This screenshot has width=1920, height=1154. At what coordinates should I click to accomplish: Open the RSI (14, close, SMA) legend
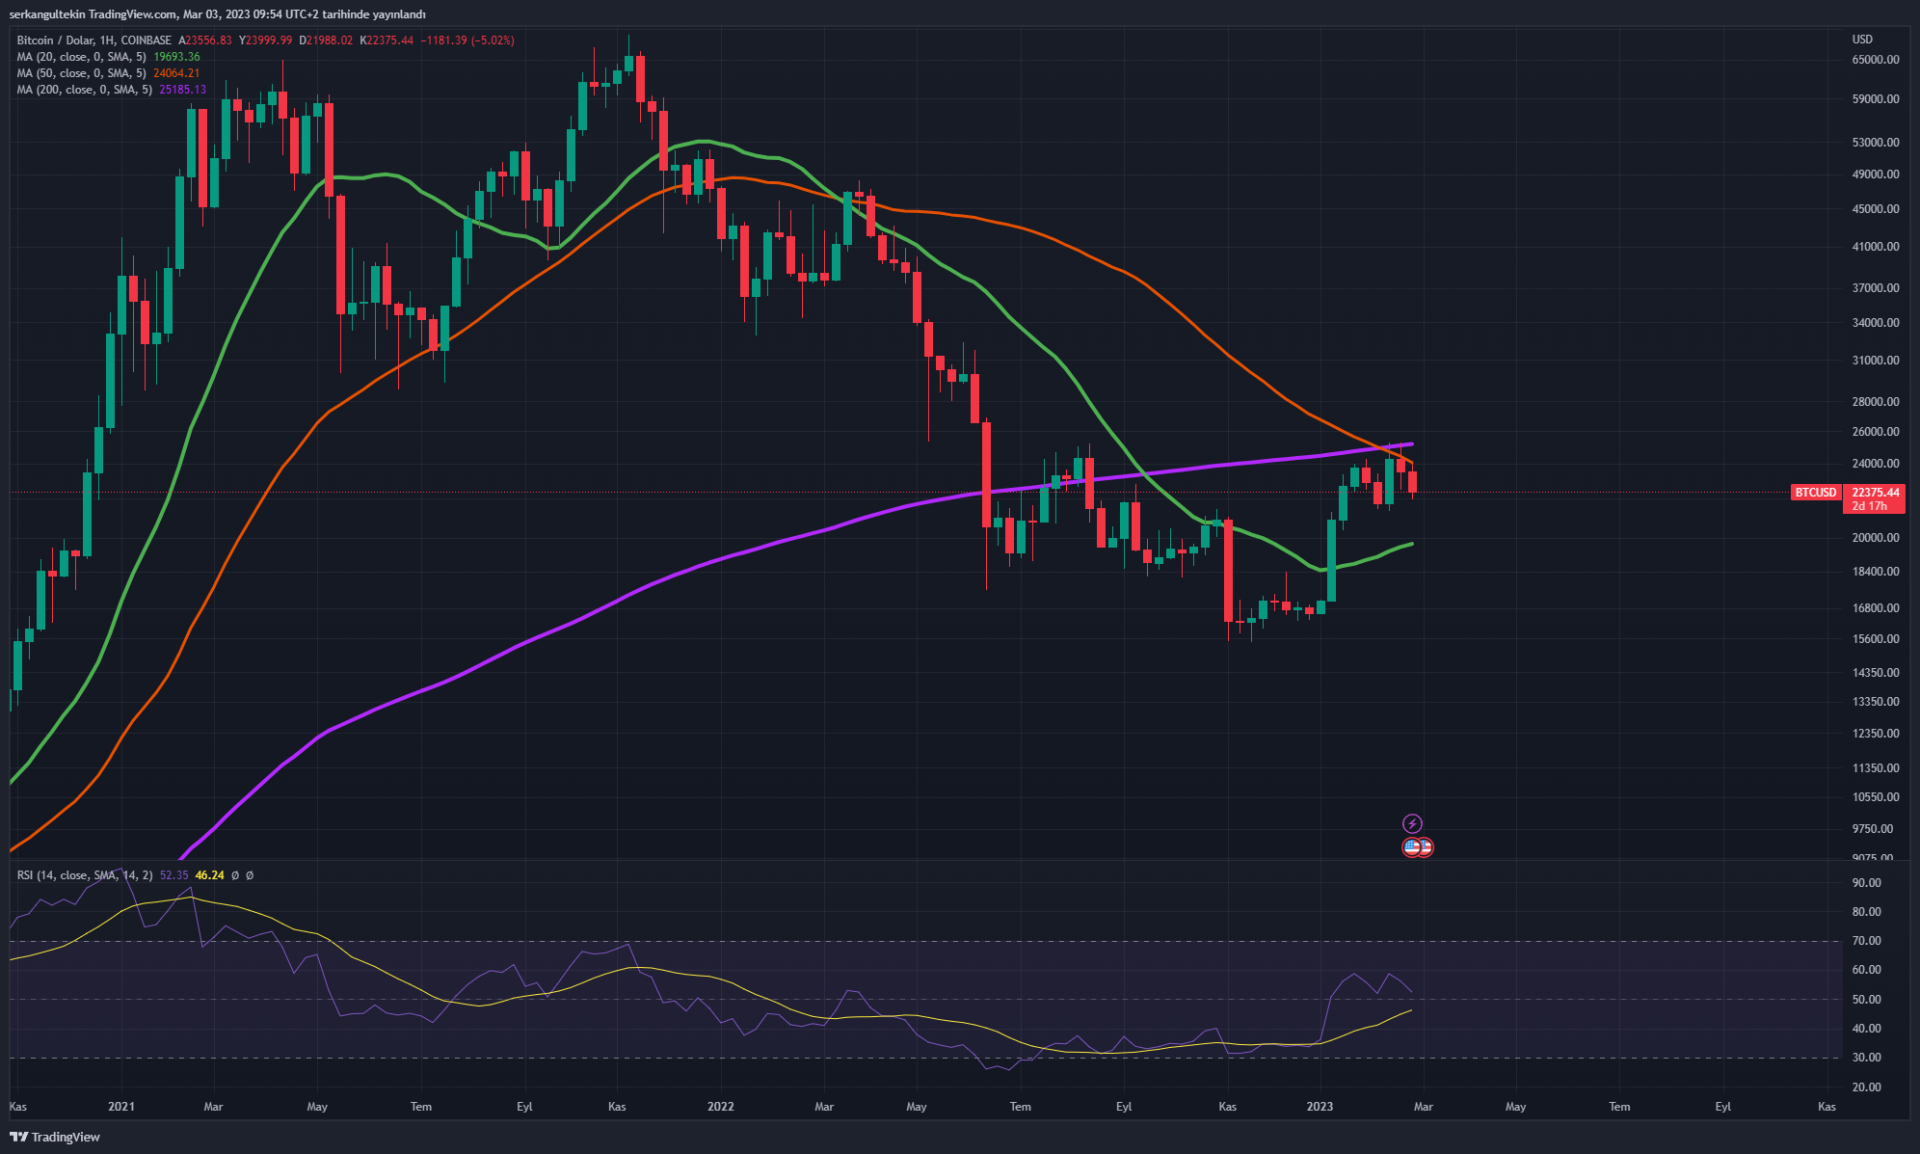(84, 875)
